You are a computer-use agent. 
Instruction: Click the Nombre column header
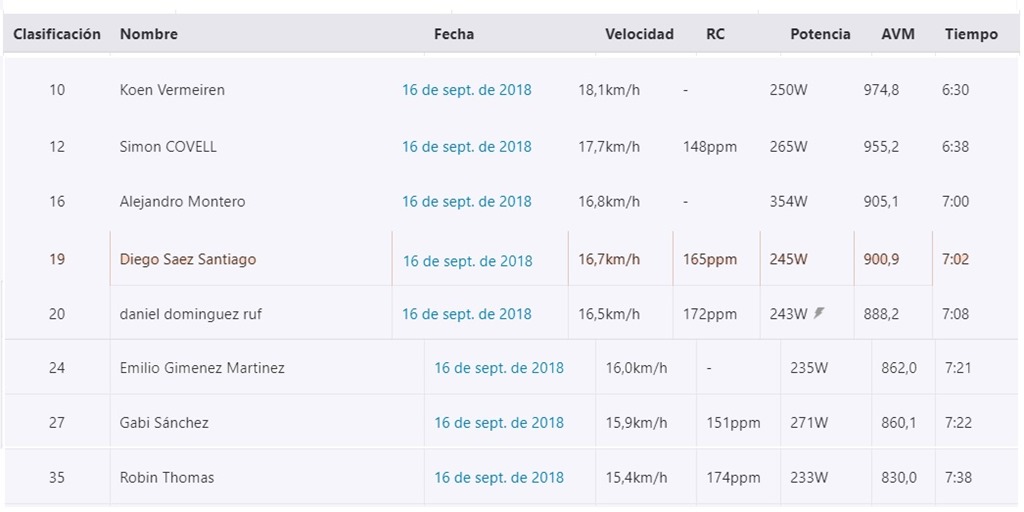tap(149, 34)
